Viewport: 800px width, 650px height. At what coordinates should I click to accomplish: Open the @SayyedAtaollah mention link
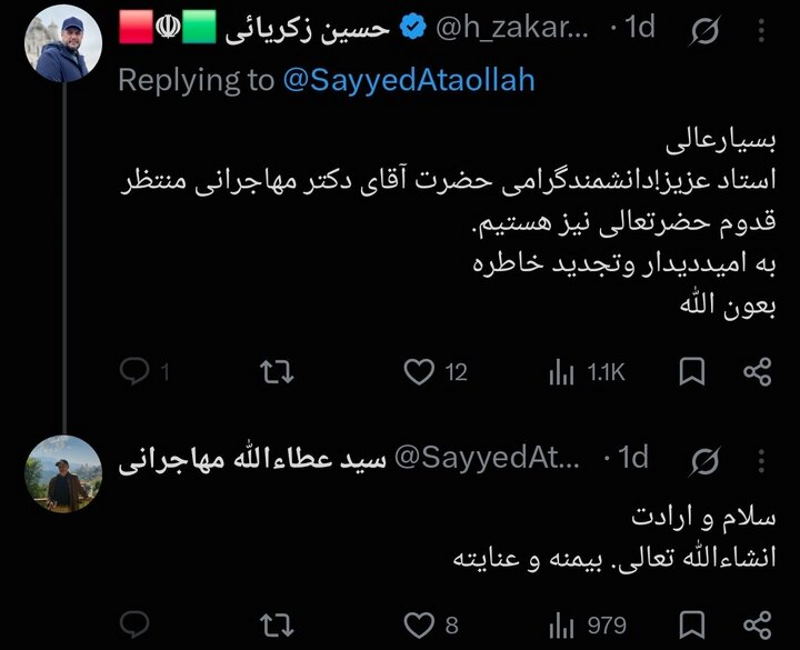409,80
